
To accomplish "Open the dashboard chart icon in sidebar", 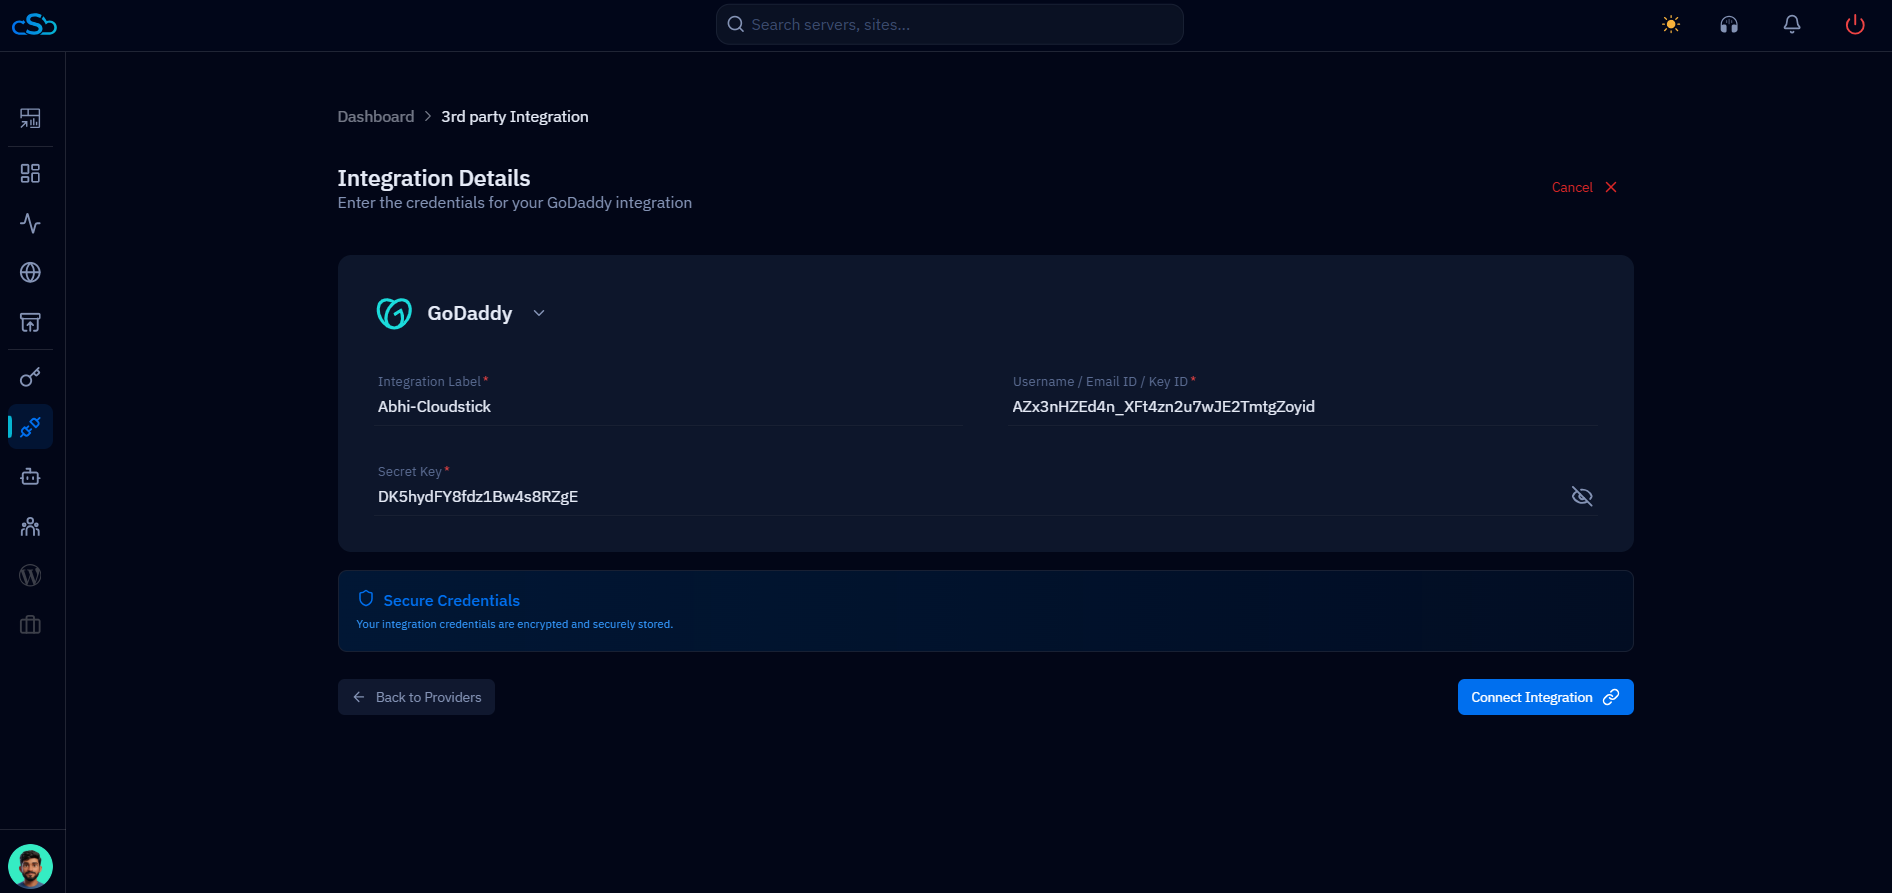I will point(31,118).
